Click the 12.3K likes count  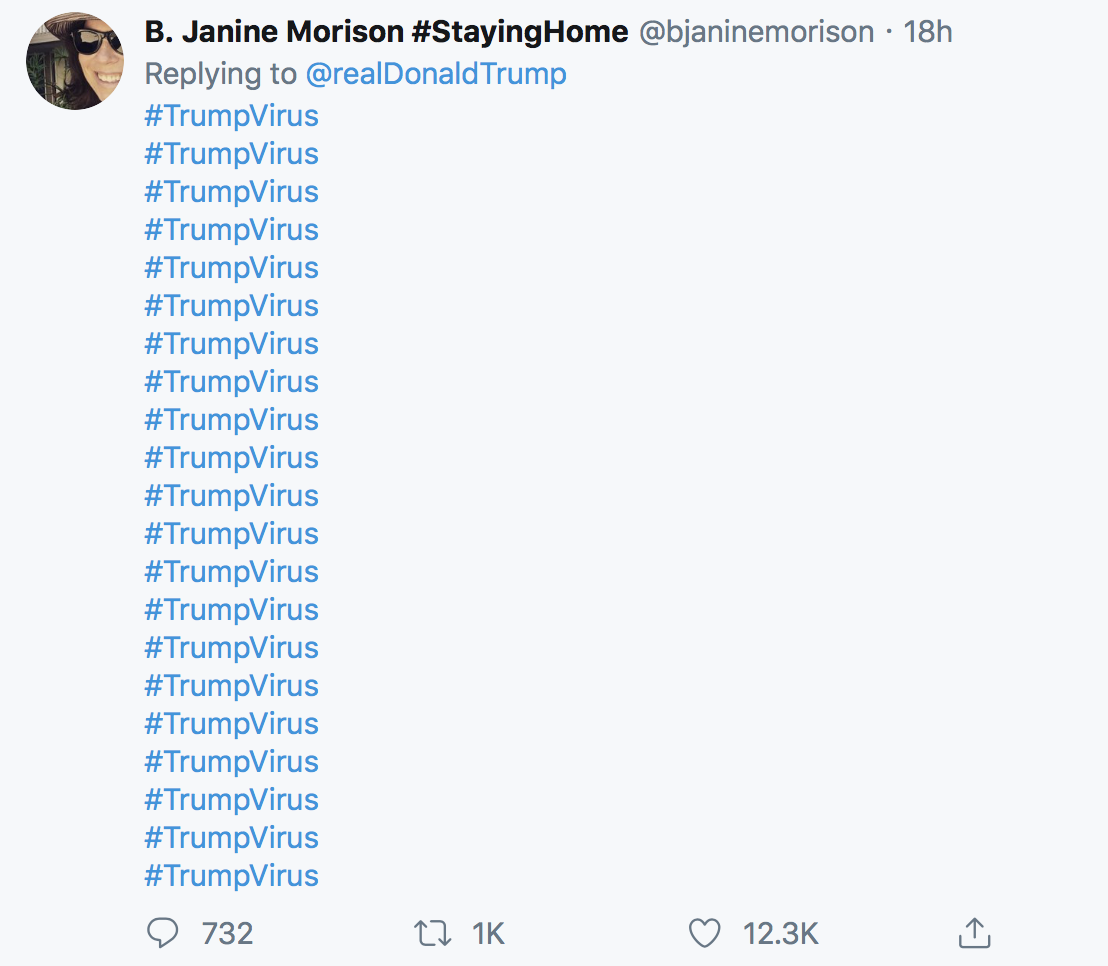(x=780, y=933)
